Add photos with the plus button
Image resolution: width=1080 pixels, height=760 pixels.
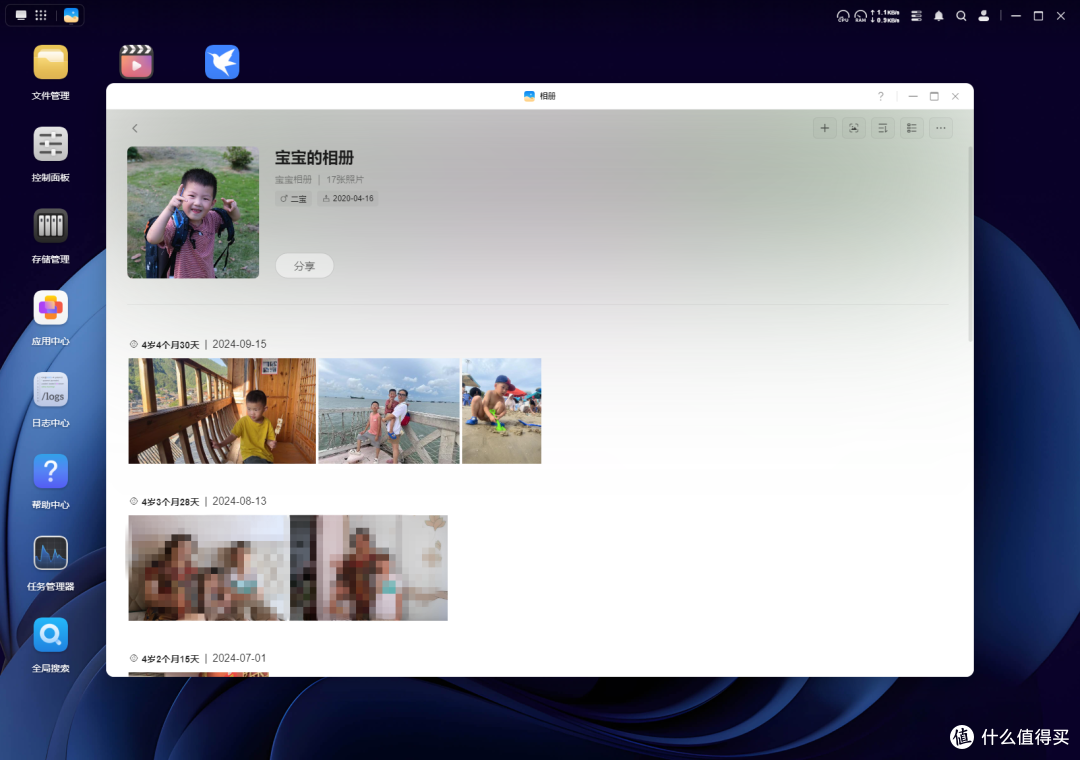[824, 128]
